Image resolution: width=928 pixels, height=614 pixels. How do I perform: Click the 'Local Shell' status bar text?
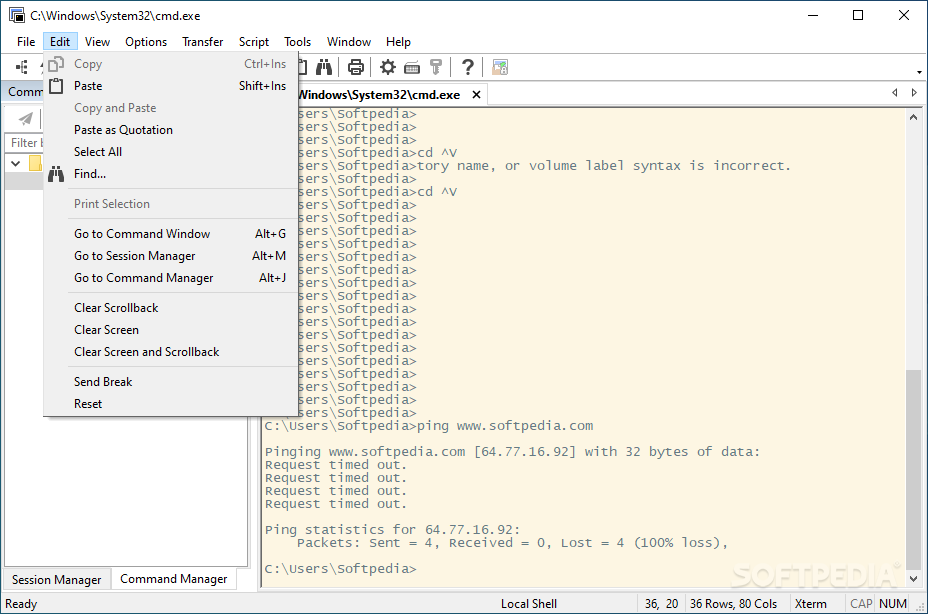click(529, 603)
